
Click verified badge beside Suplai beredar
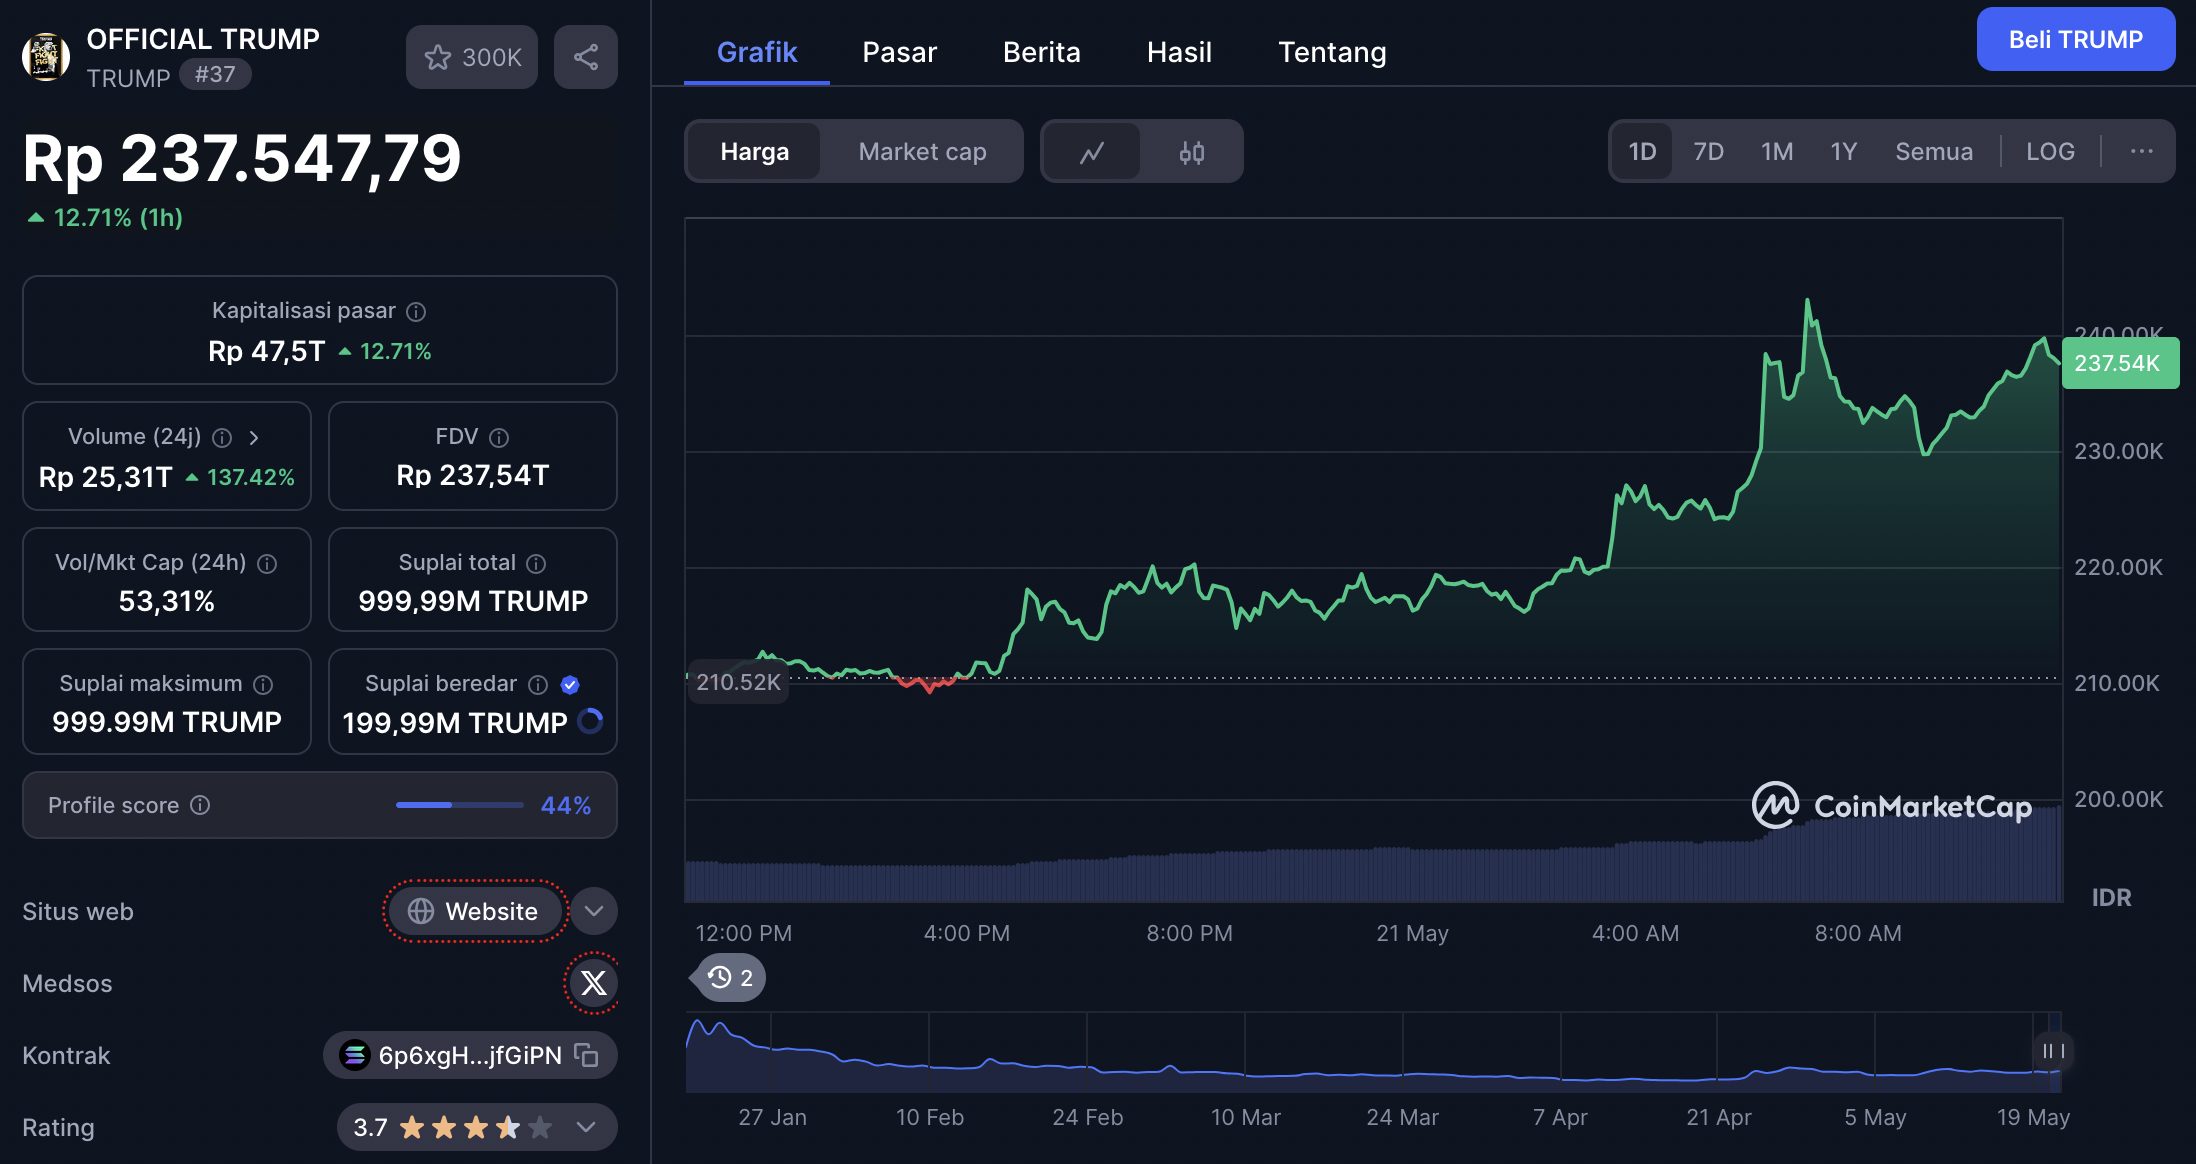click(570, 685)
